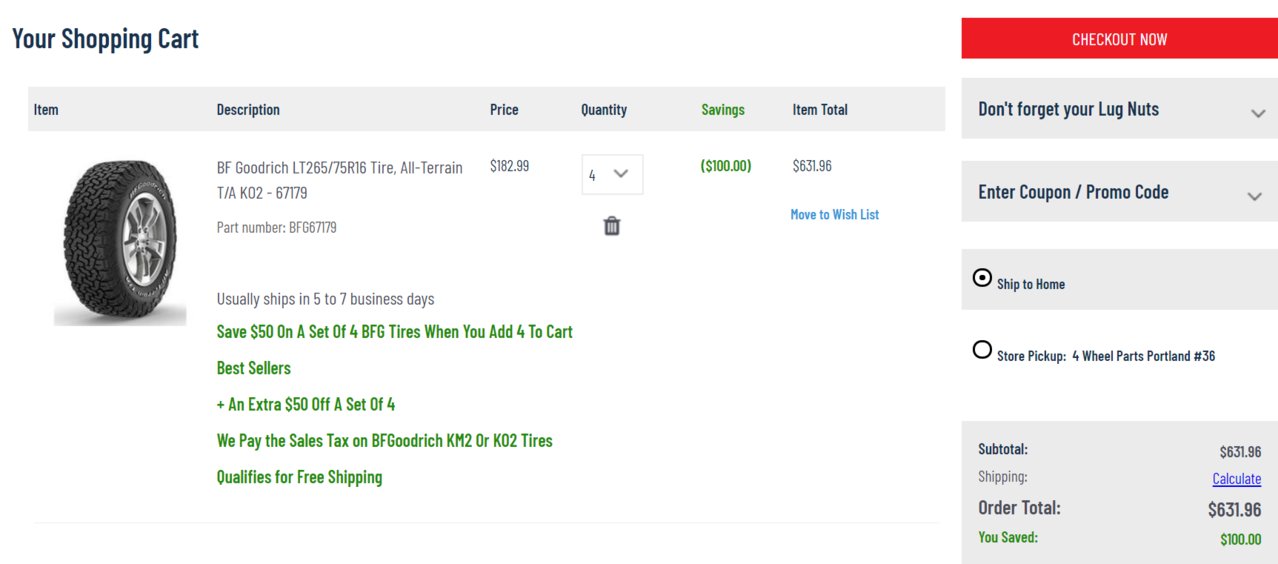
Task: Select Store Pickup radio option
Action: 982,350
